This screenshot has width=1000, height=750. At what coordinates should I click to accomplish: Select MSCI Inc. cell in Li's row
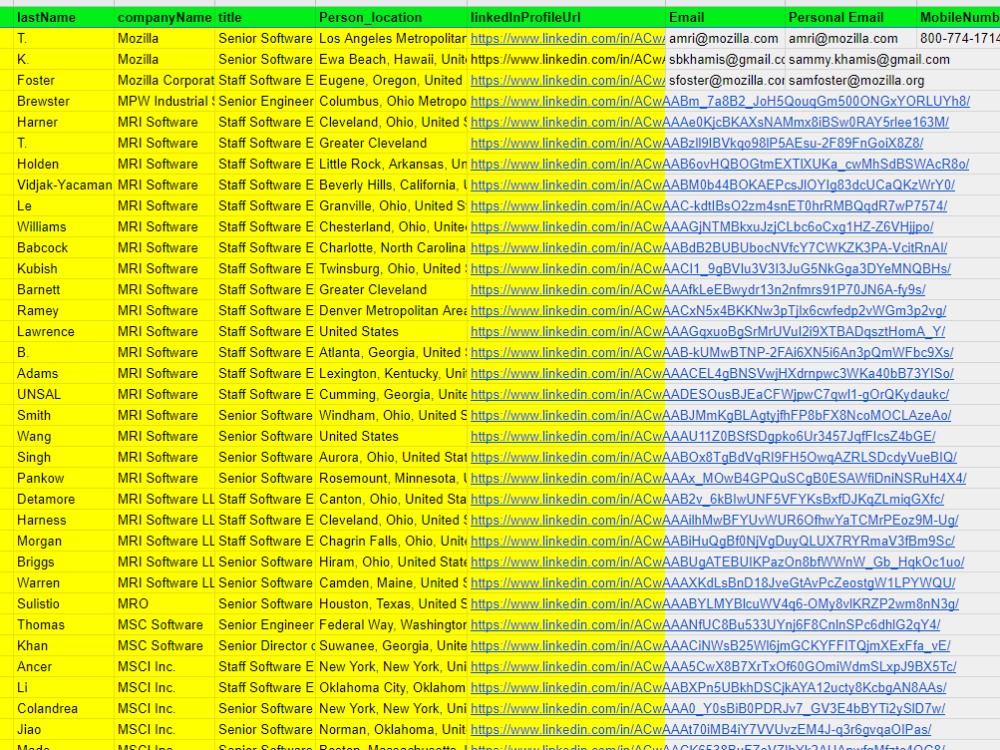coord(165,688)
